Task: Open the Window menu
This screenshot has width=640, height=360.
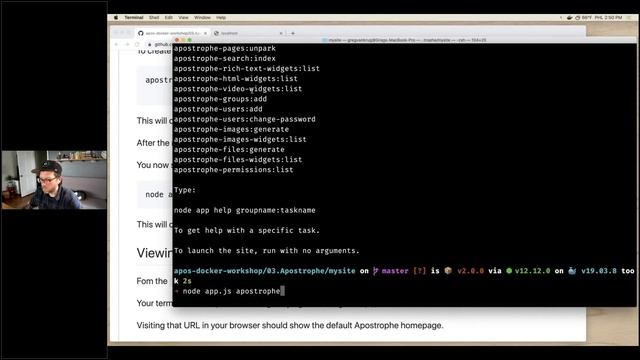Action: point(202,18)
